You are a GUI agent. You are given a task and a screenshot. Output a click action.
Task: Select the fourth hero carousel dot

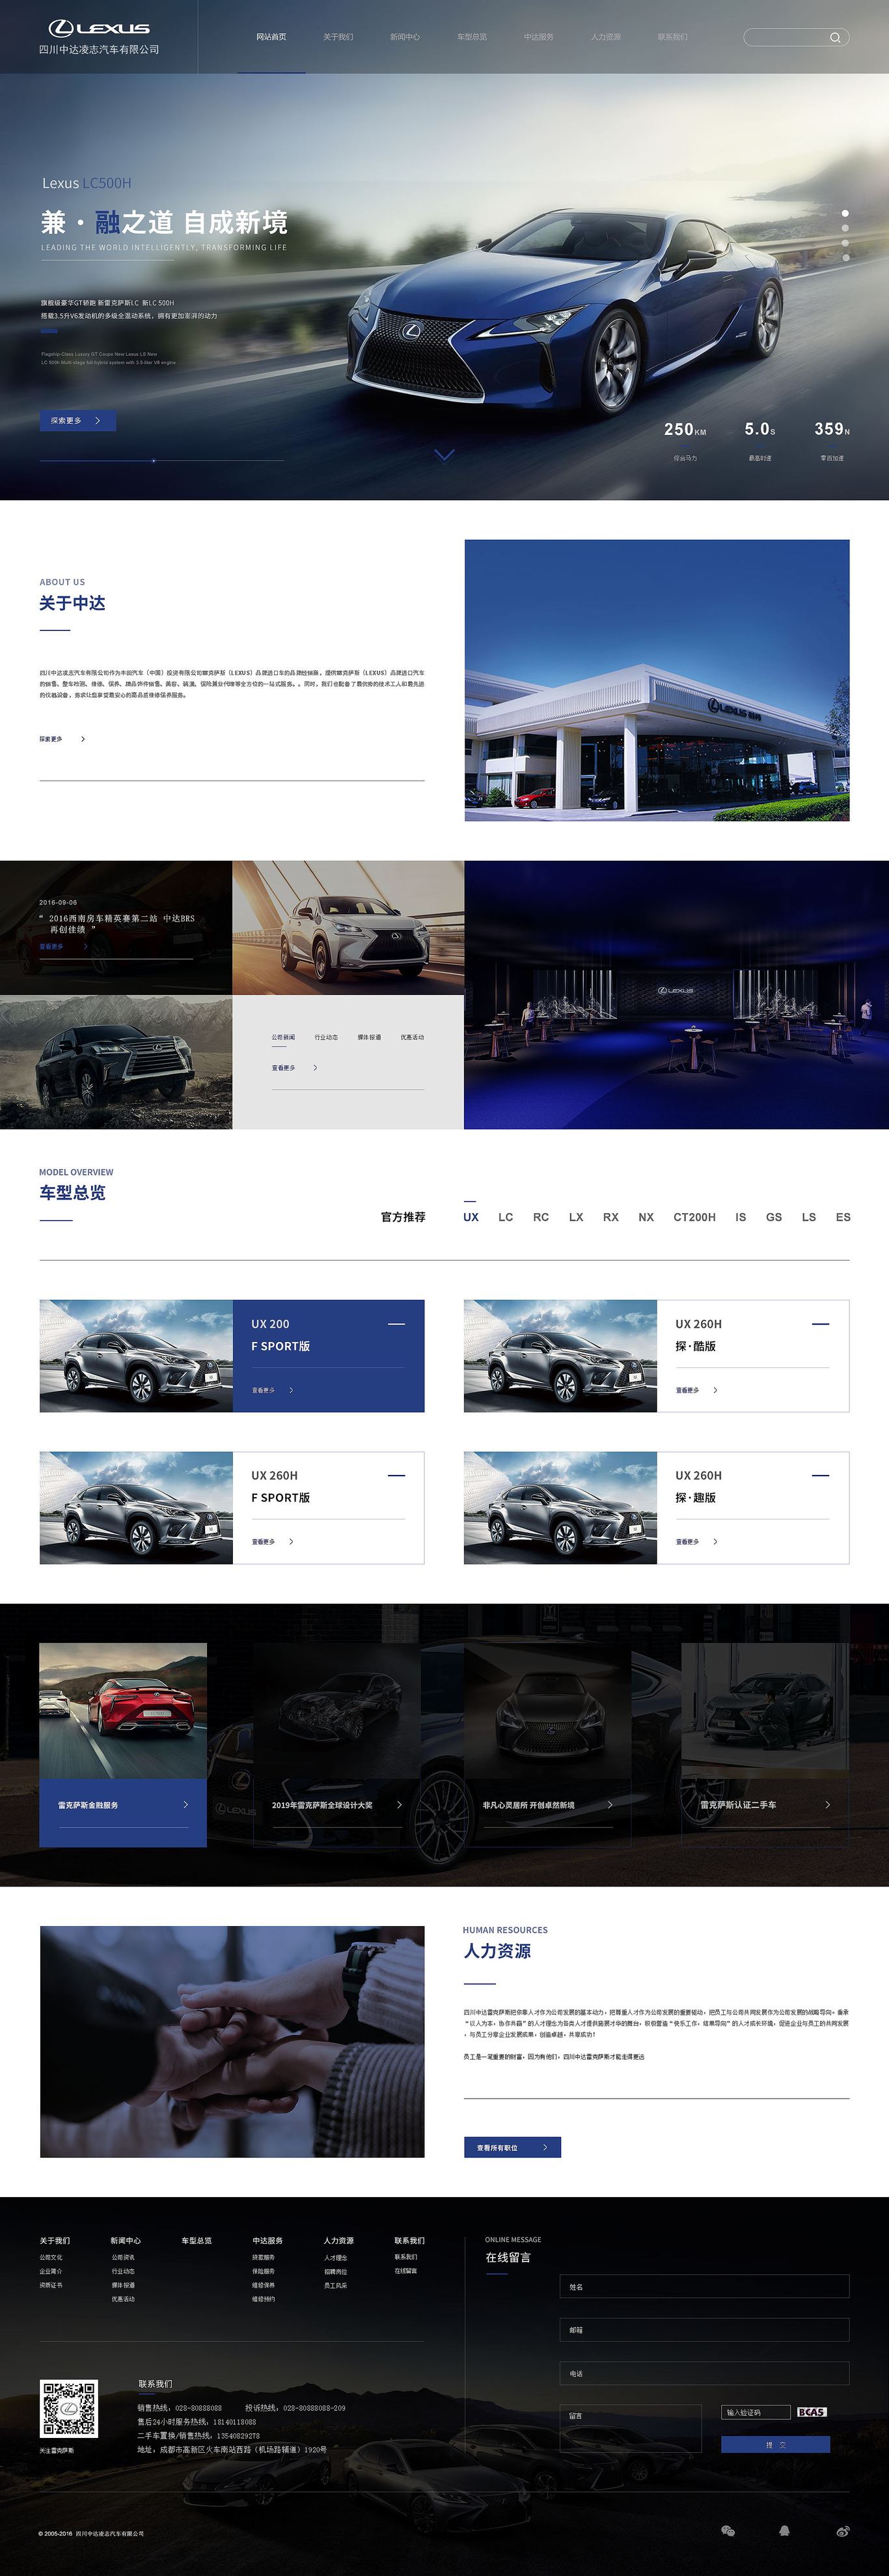pos(845,258)
